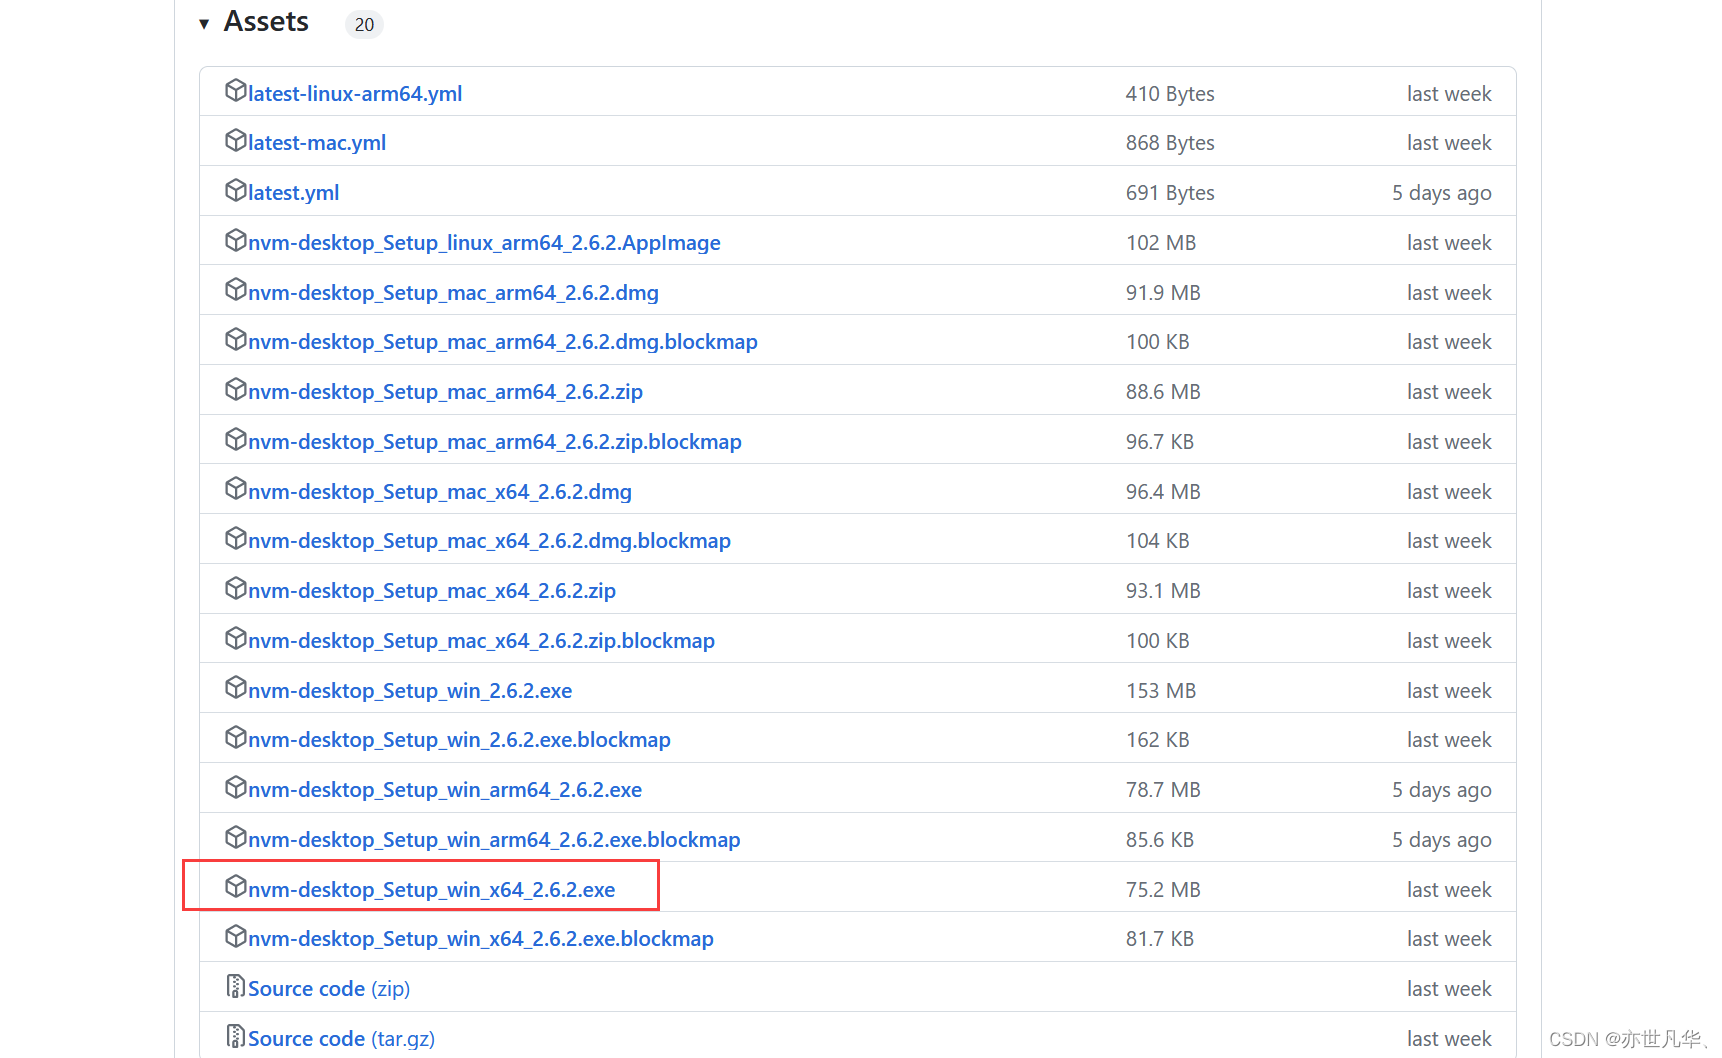Collapse the Assets section triangle
The image size is (1722, 1058).
click(x=204, y=24)
